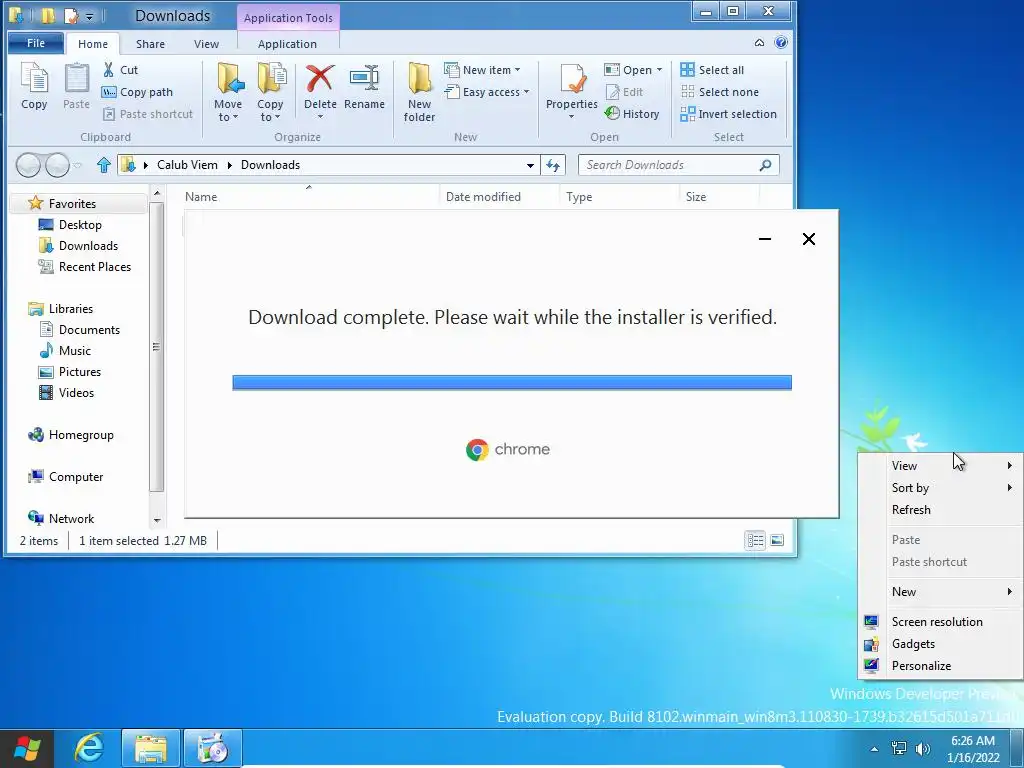Viewport: 1024px width, 768px height.
Task: Switch to the Application ribbon tab
Action: click(287, 44)
